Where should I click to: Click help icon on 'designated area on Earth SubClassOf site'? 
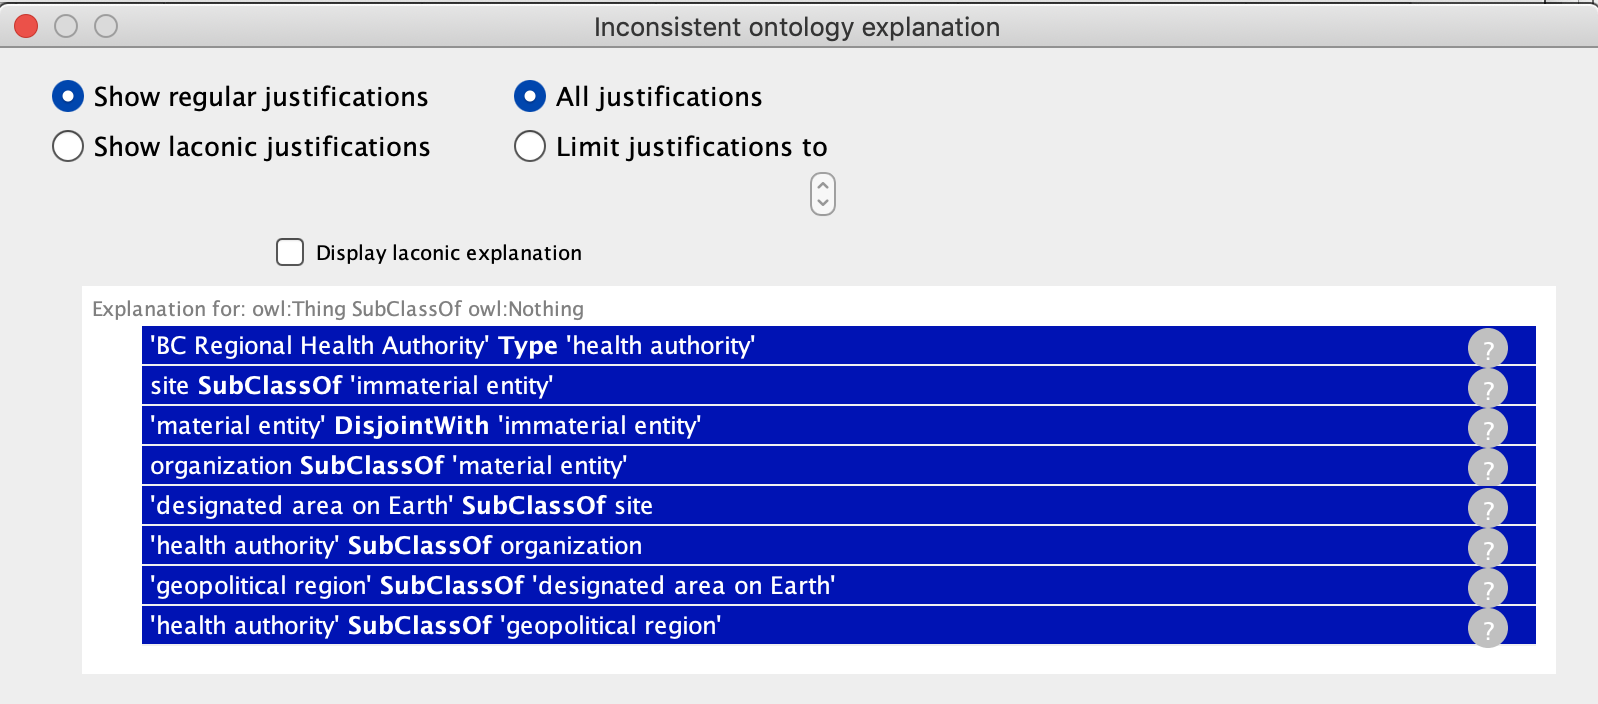pos(1489,507)
